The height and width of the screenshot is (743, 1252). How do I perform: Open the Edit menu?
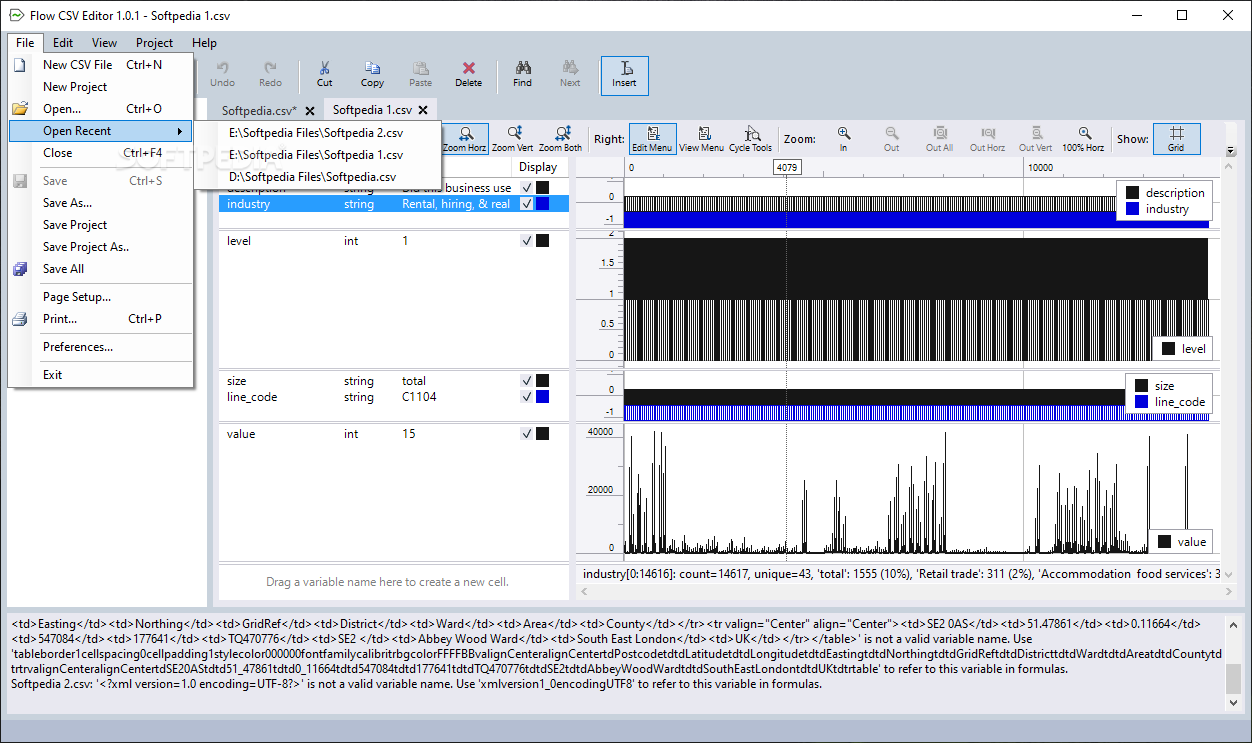tap(63, 43)
